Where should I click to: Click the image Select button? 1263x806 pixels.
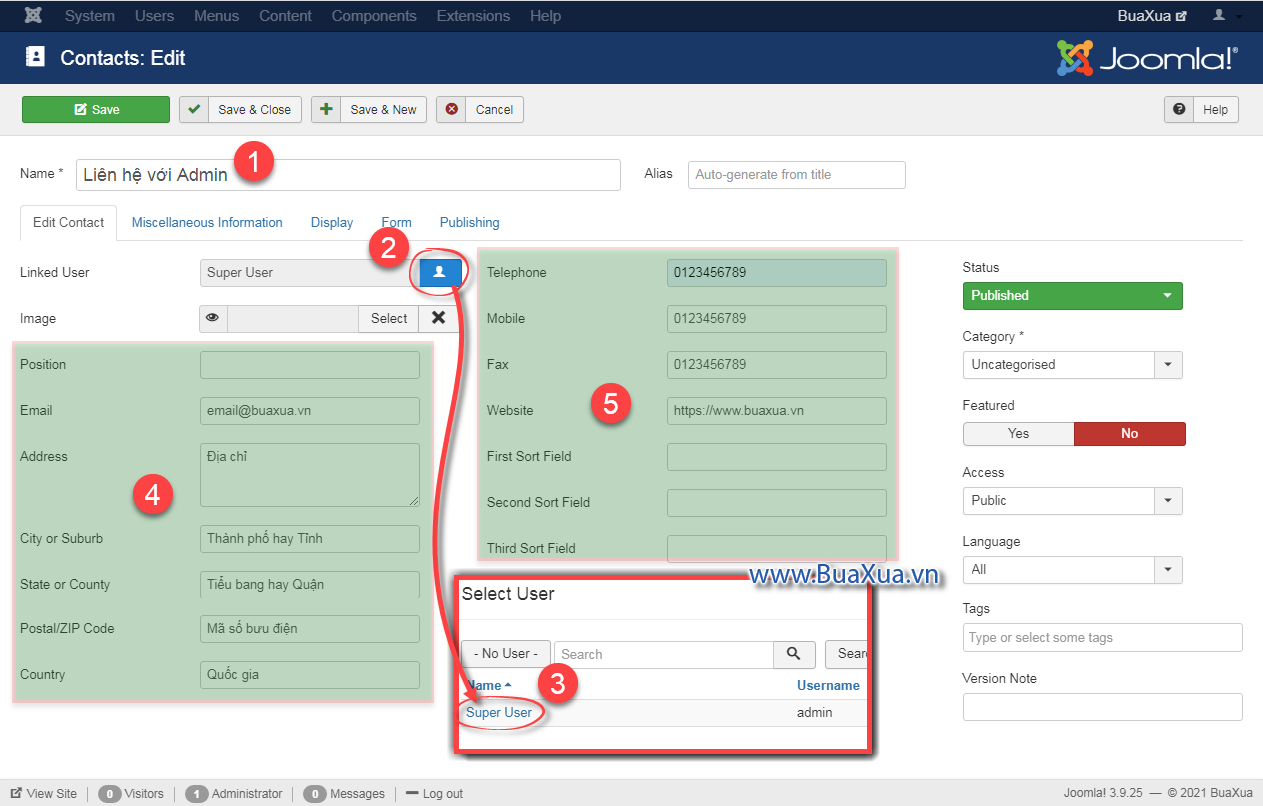[x=389, y=319]
